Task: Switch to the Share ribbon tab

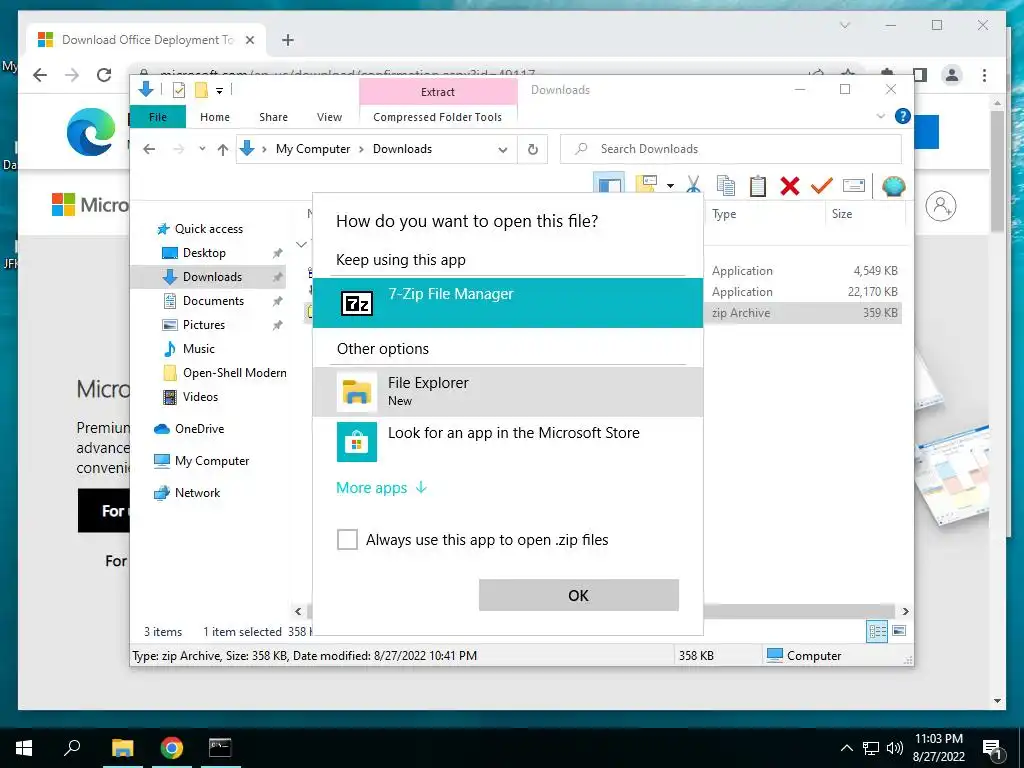Action: pos(273,117)
